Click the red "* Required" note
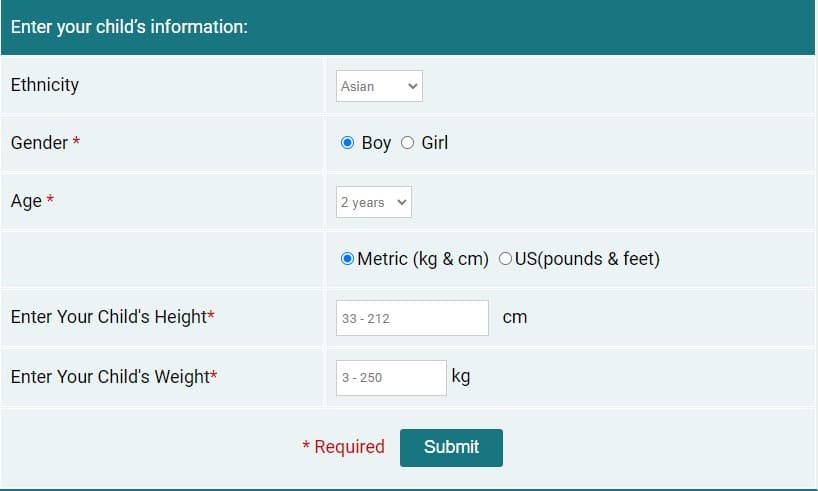This screenshot has width=818, height=491. pos(343,447)
